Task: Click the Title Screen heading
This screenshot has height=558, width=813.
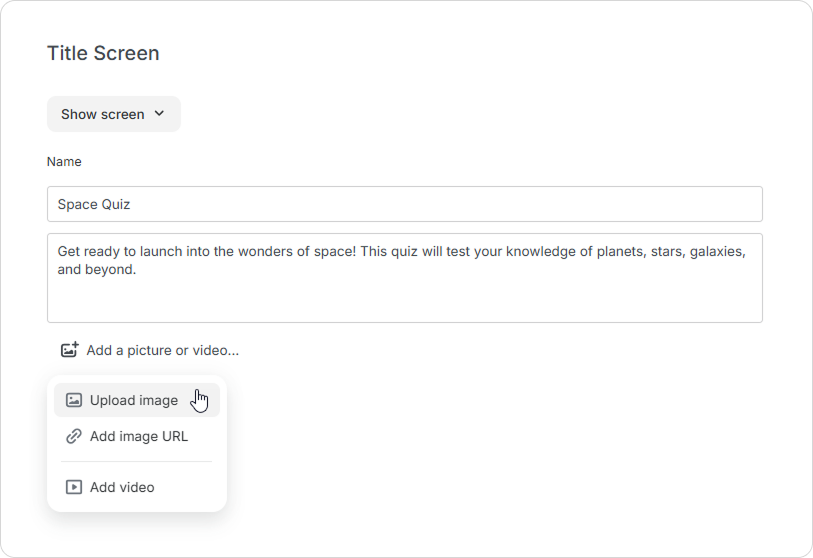Action: tap(103, 53)
